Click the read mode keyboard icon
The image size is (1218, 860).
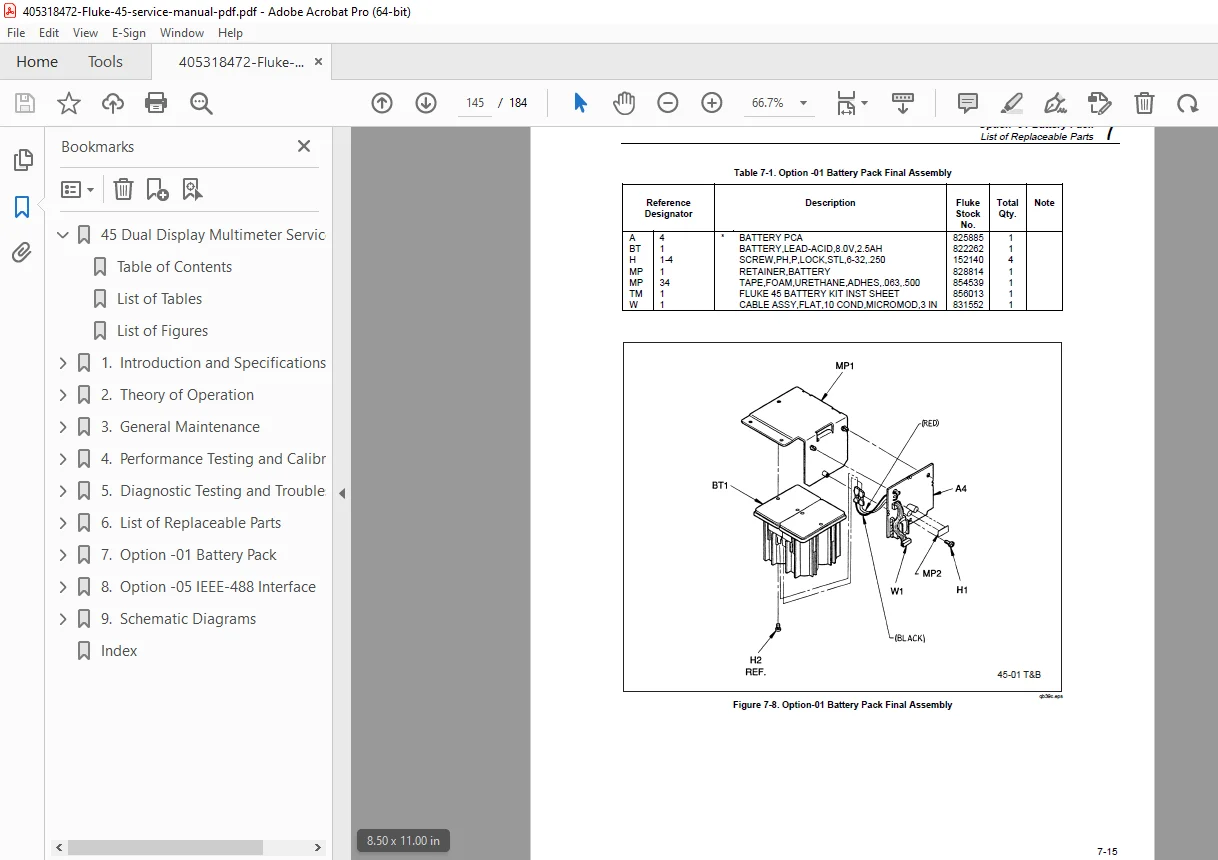(x=903, y=103)
